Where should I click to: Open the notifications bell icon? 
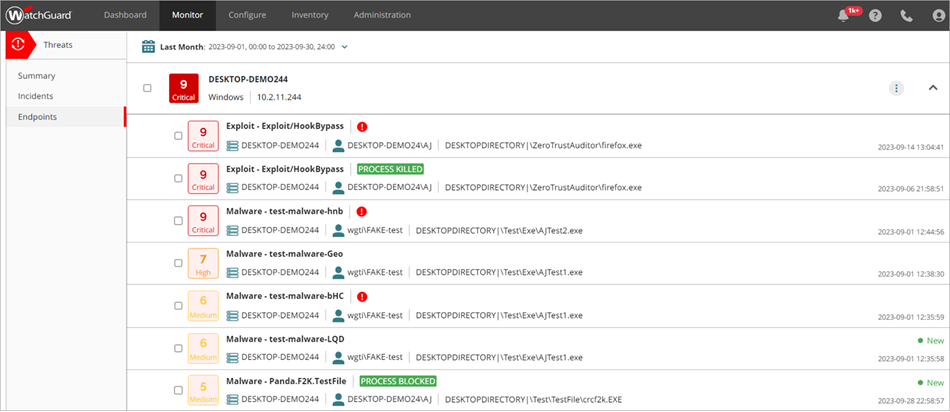tap(844, 16)
